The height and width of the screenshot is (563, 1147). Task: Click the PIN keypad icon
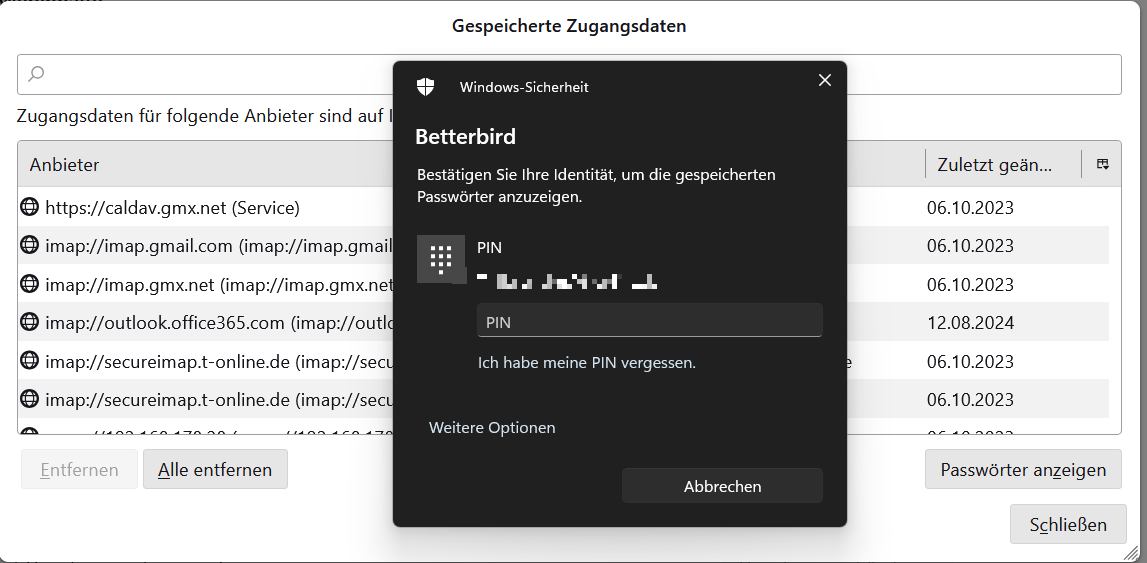[441, 259]
